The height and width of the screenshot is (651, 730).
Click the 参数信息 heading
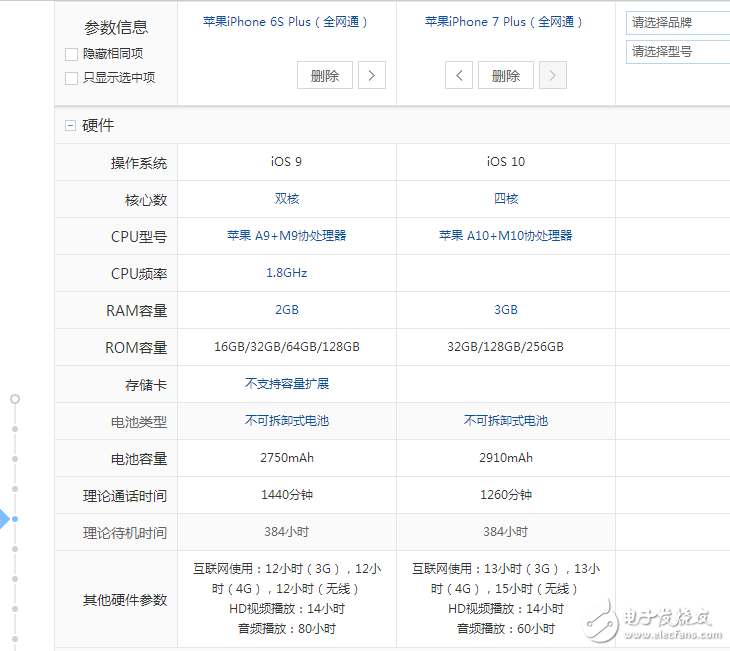tap(116, 27)
